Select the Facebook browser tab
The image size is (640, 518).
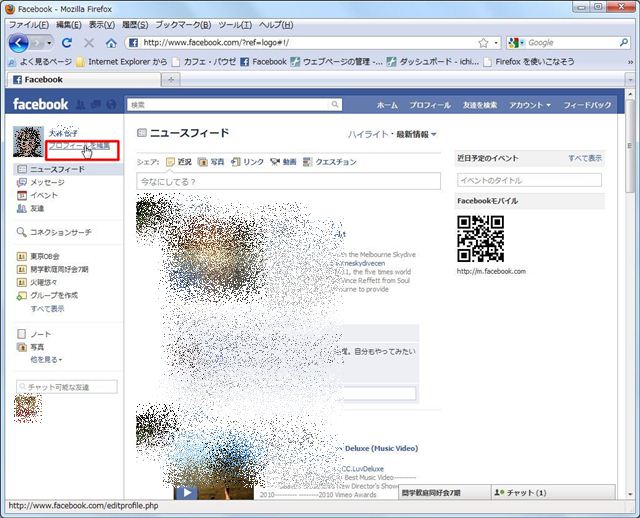(x=84, y=80)
